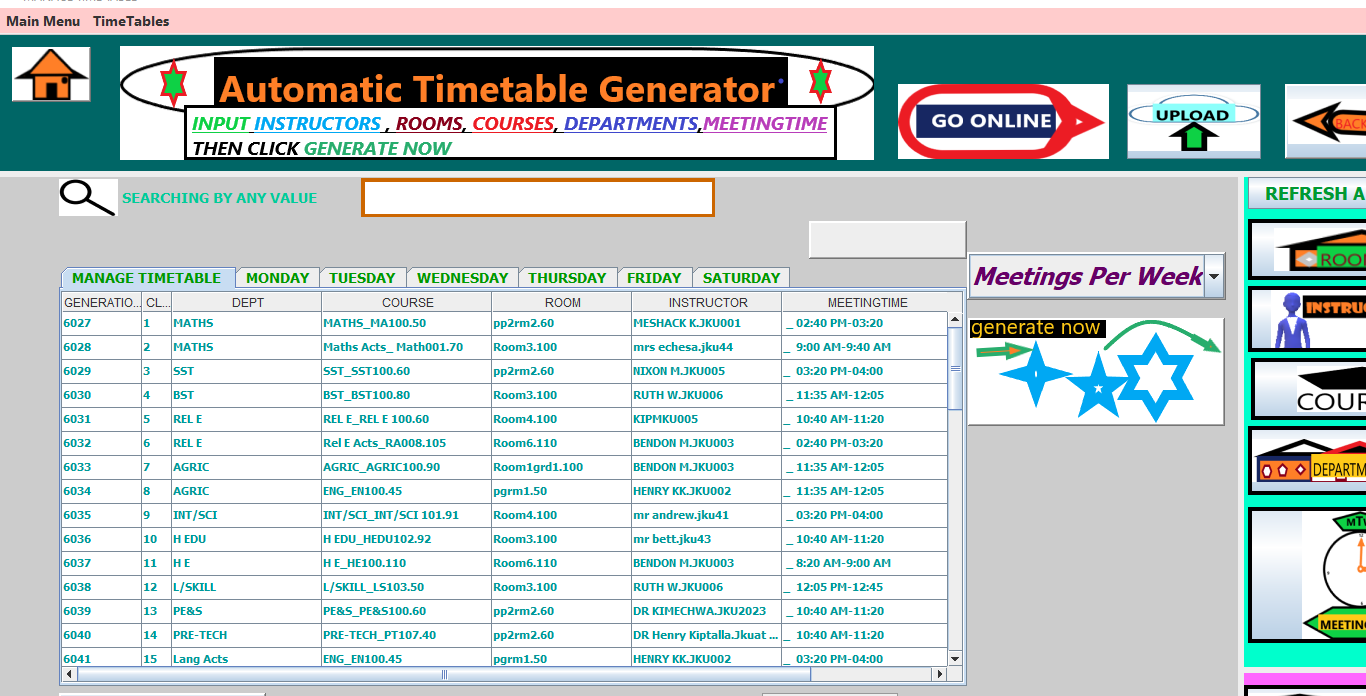Open the TimeTables menu
The height and width of the screenshot is (696, 1366).
pos(131,21)
